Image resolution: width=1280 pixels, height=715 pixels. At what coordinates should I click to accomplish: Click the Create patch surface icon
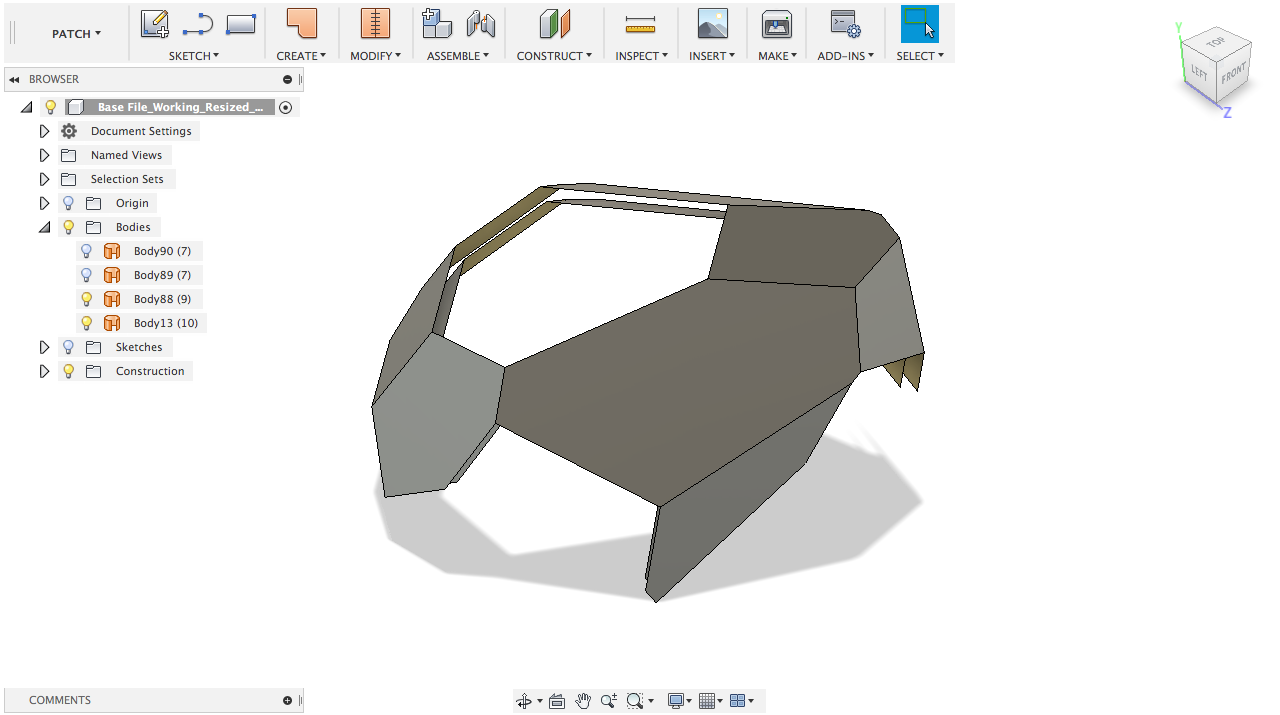coord(301,24)
